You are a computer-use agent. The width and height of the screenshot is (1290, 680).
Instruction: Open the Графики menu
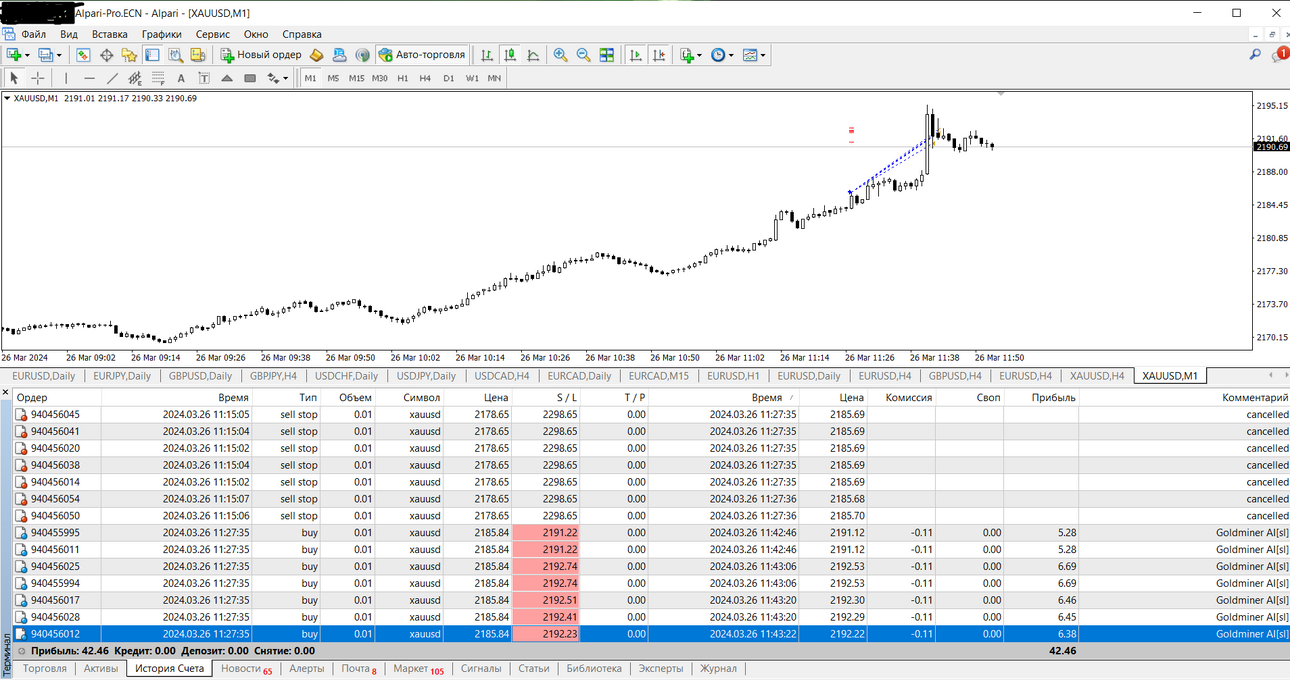(x=161, y=34)
